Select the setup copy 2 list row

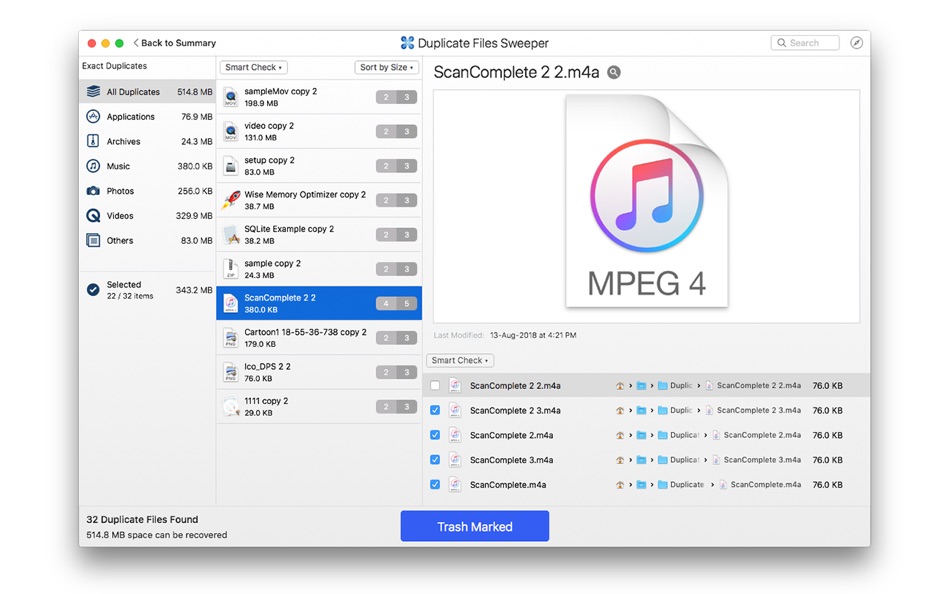[x=319, y=166]
